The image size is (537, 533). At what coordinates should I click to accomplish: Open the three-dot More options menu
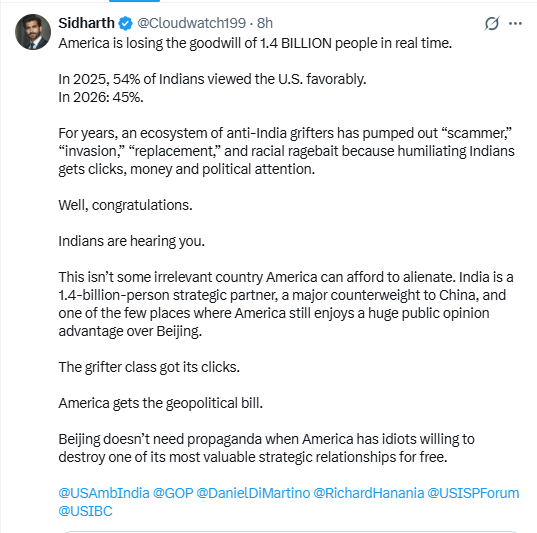pyautogui.click(x=515, y=23)
